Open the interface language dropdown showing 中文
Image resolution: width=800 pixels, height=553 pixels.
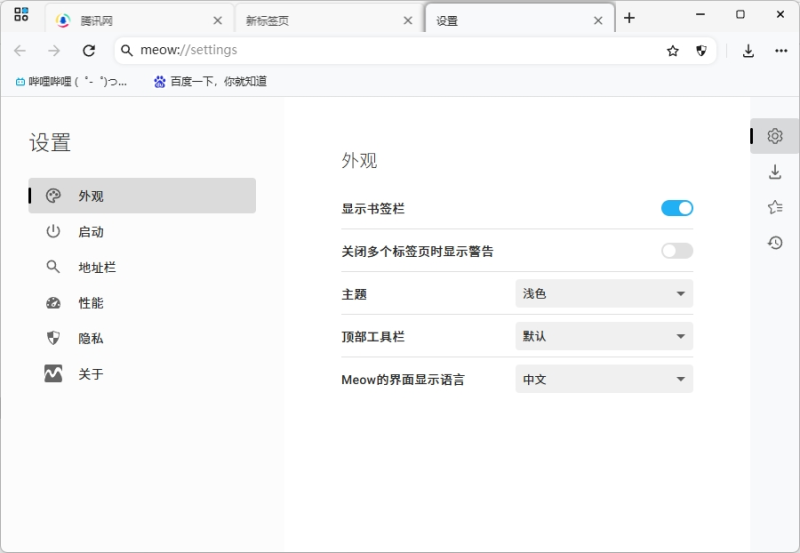click(x=604, y=380)
